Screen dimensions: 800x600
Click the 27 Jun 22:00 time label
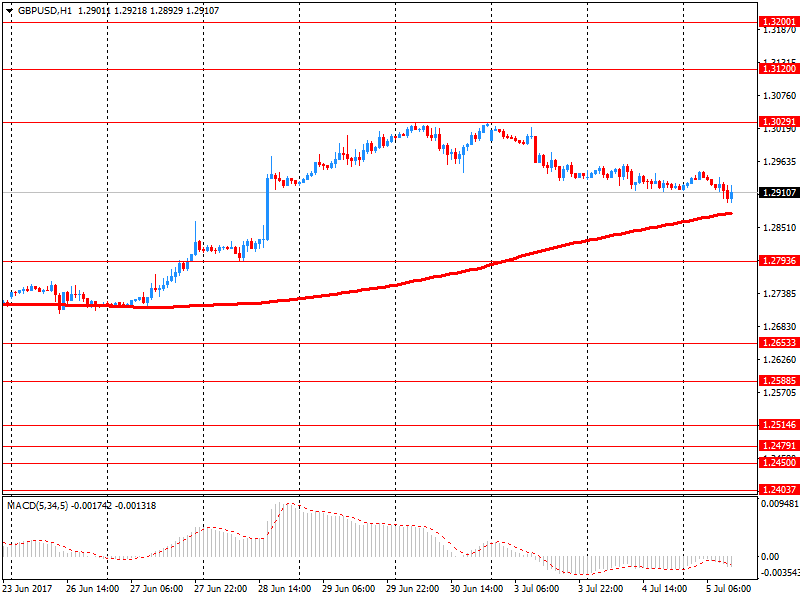220,588
